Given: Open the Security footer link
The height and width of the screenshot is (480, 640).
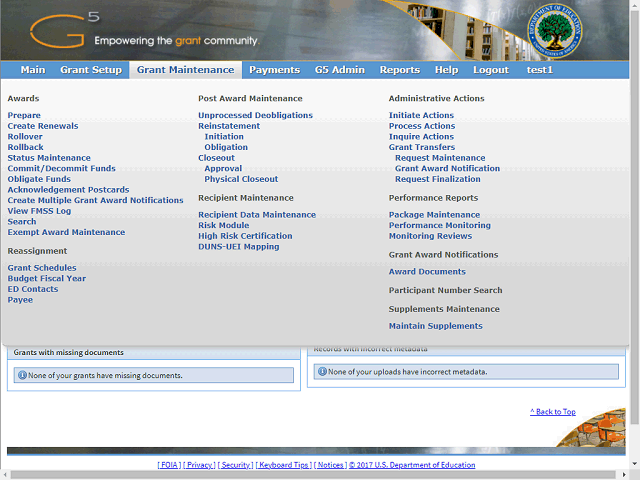Looking at the screenshot, I should [x=236, y=465].
